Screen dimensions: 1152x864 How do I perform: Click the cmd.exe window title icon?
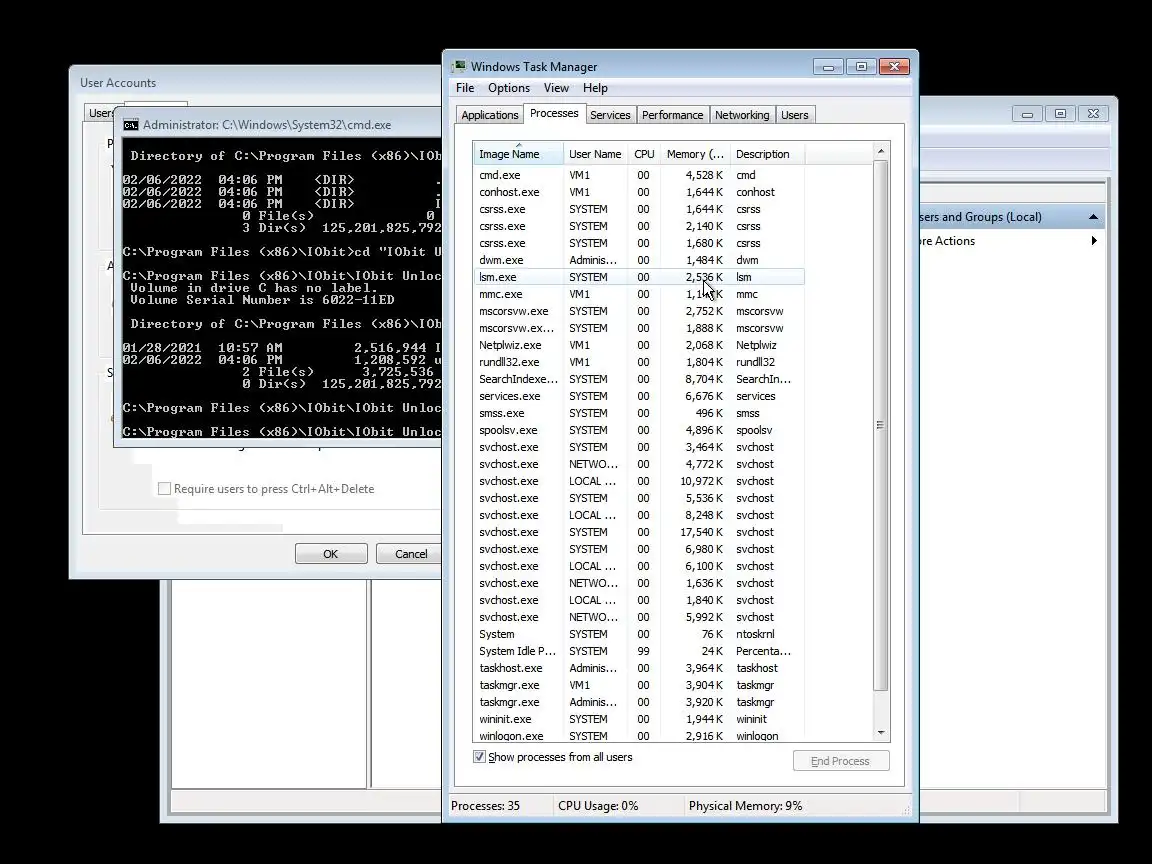pos(131,125)
